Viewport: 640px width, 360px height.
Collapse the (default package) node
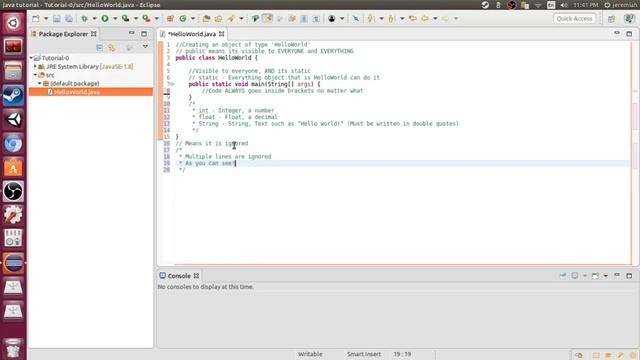[40, 83]
